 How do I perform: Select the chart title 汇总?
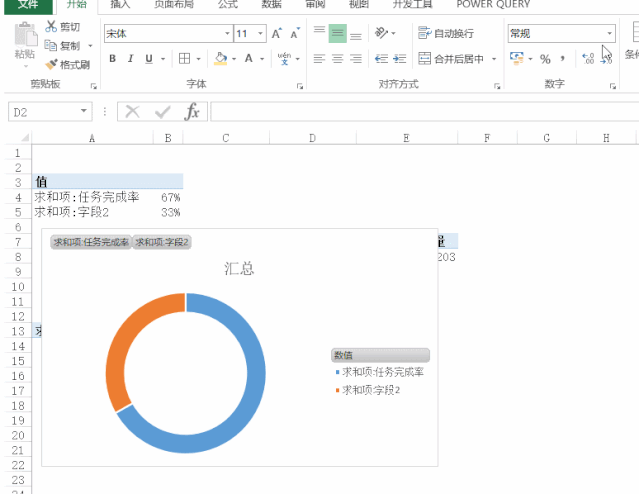239,269
